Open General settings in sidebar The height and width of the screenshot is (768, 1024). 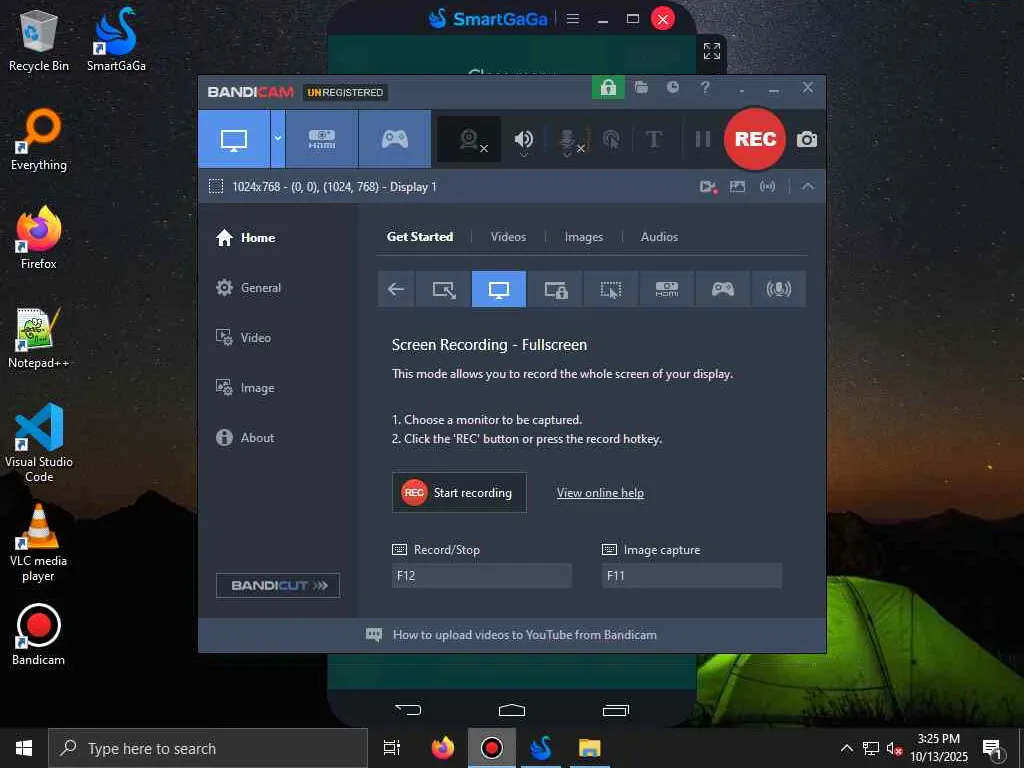pos(248,288)
